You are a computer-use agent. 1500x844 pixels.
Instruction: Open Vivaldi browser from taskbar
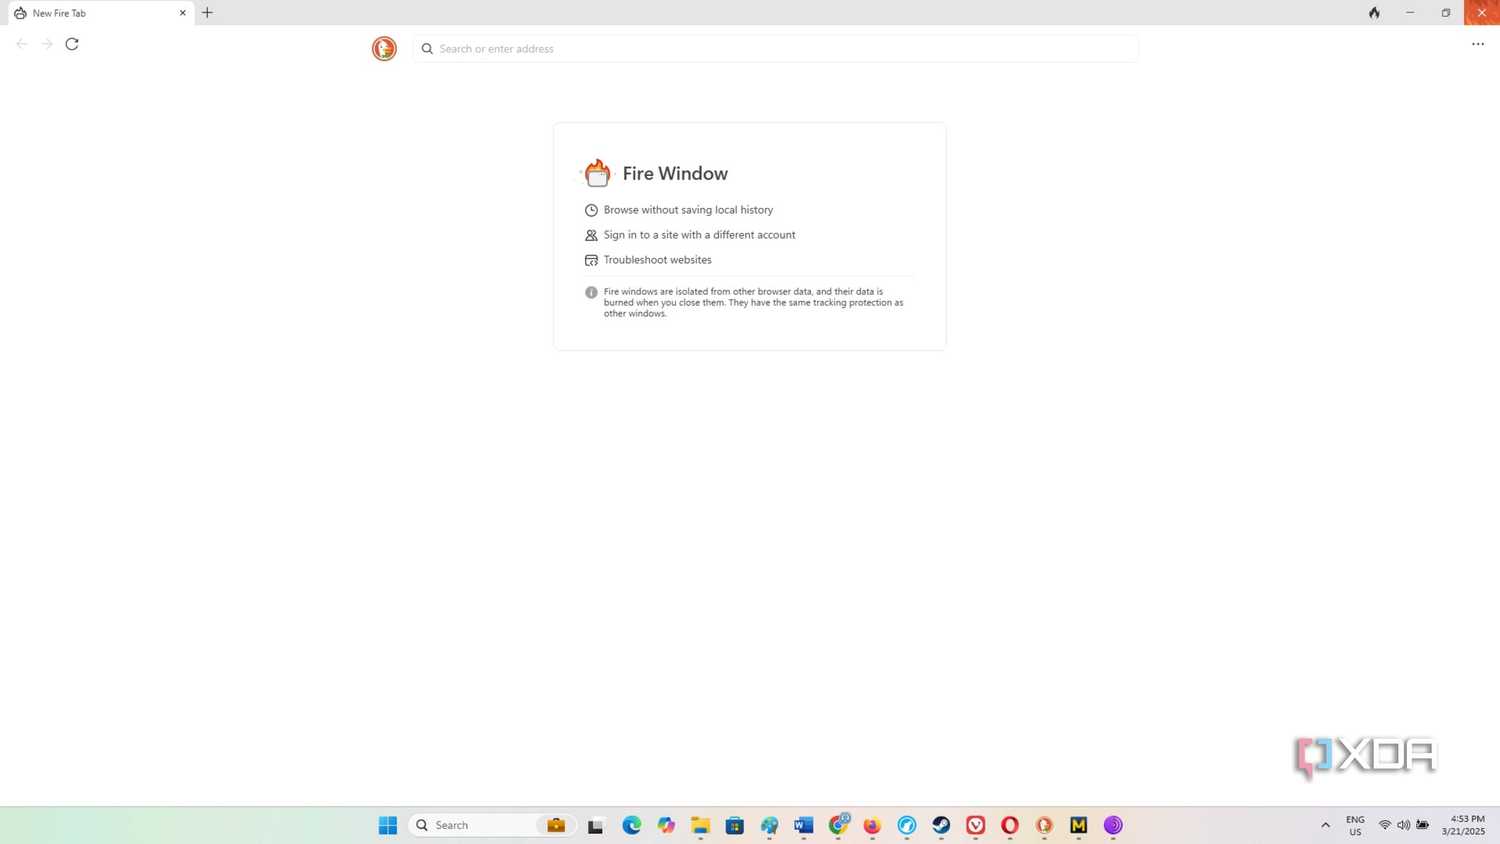point(976,825)
